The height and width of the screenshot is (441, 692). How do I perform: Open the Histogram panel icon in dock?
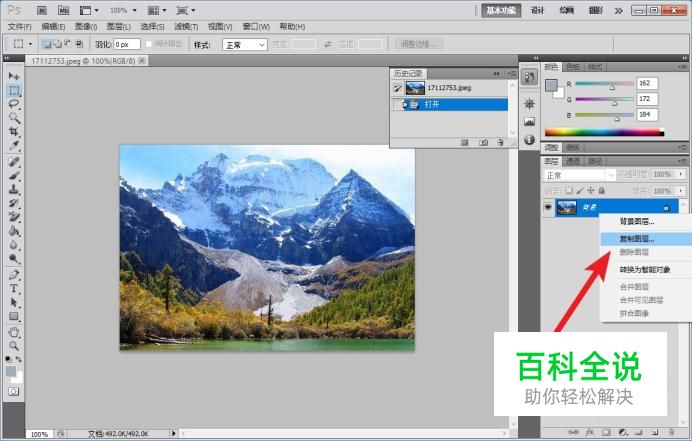pos(529,121)
